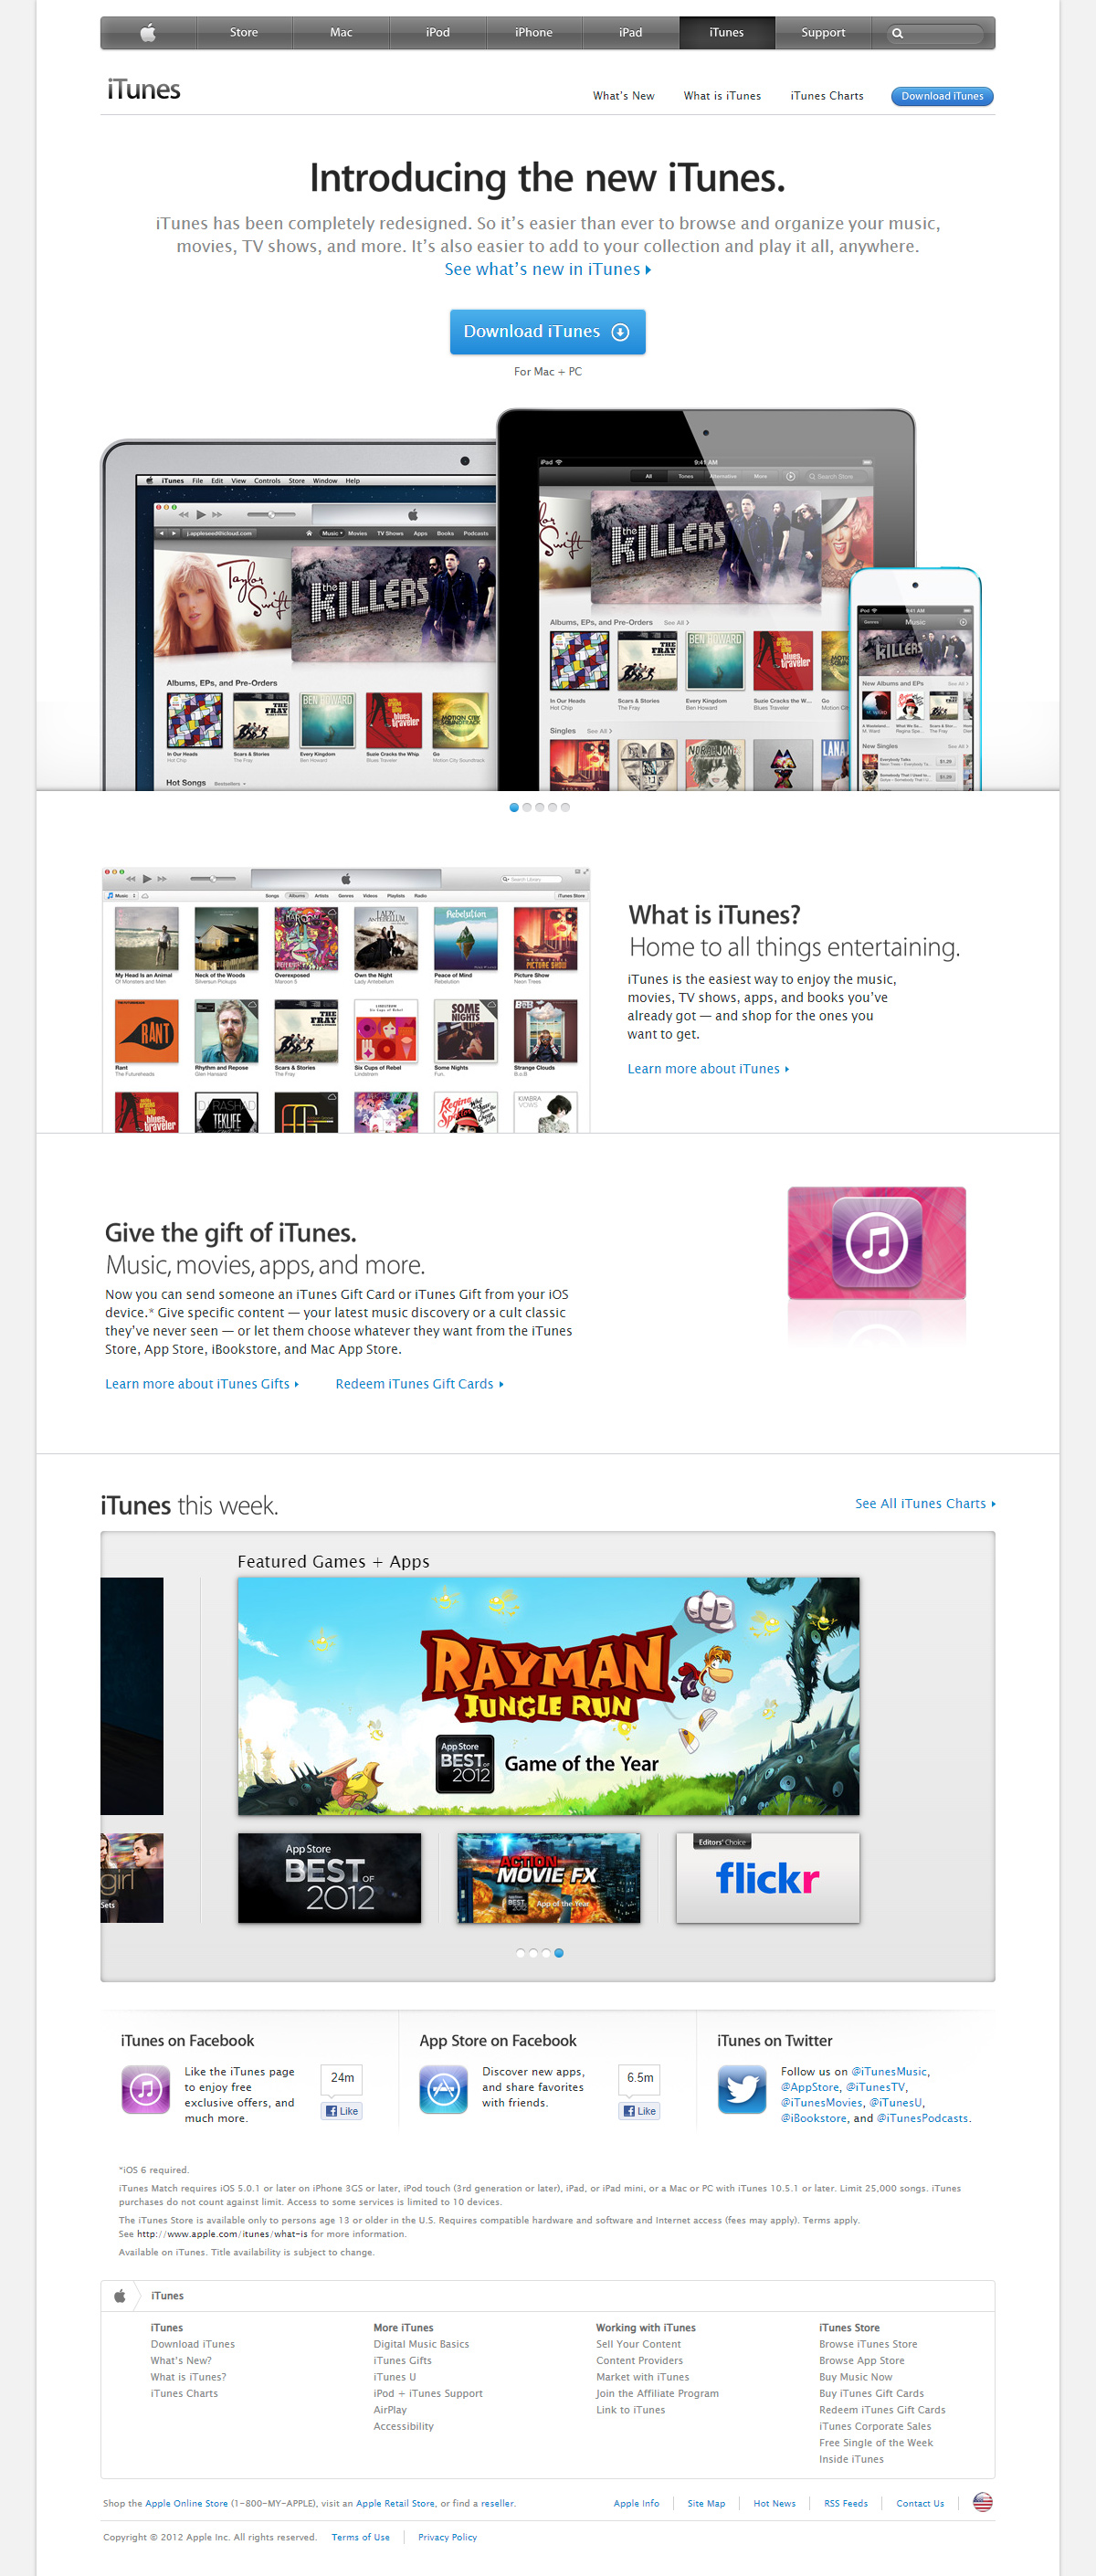Open iTunes Charts in the subnav

pos(827,96)
